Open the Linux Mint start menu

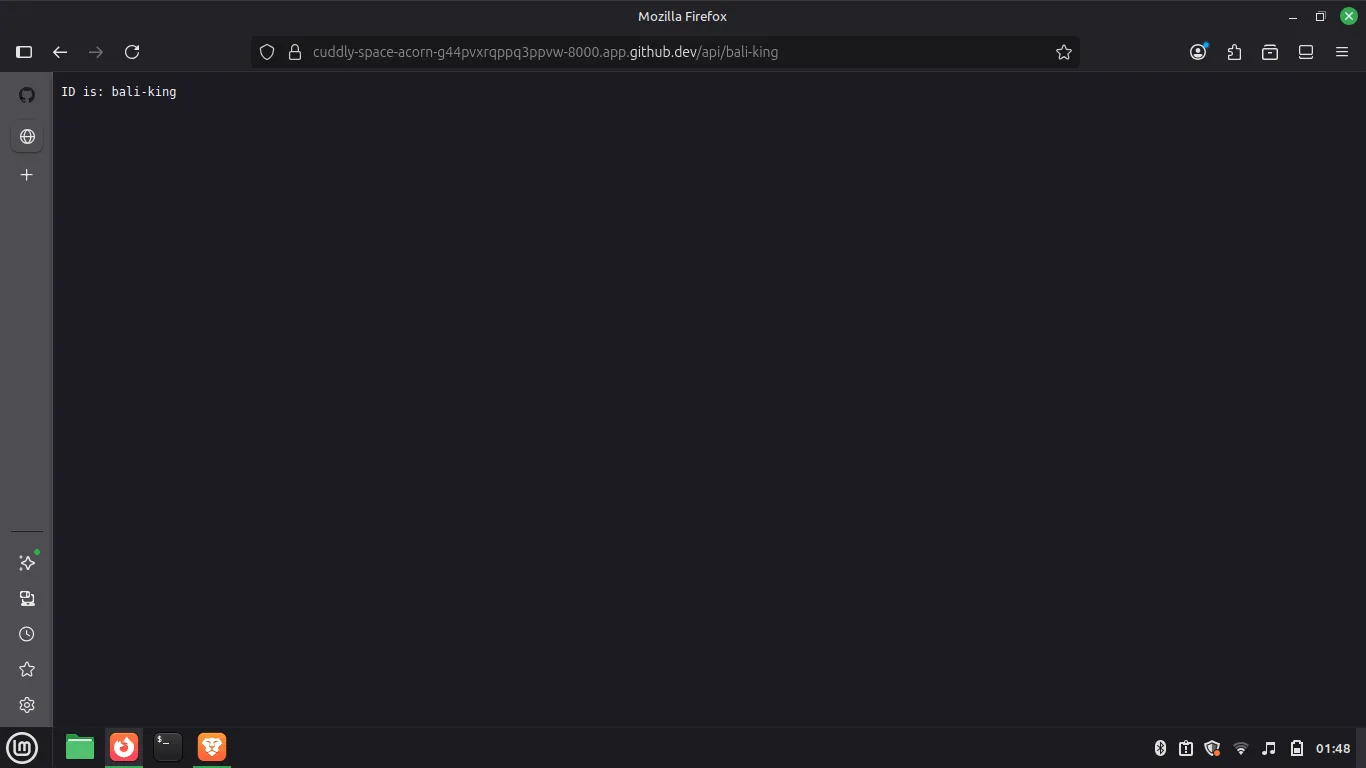pos(22,747)
